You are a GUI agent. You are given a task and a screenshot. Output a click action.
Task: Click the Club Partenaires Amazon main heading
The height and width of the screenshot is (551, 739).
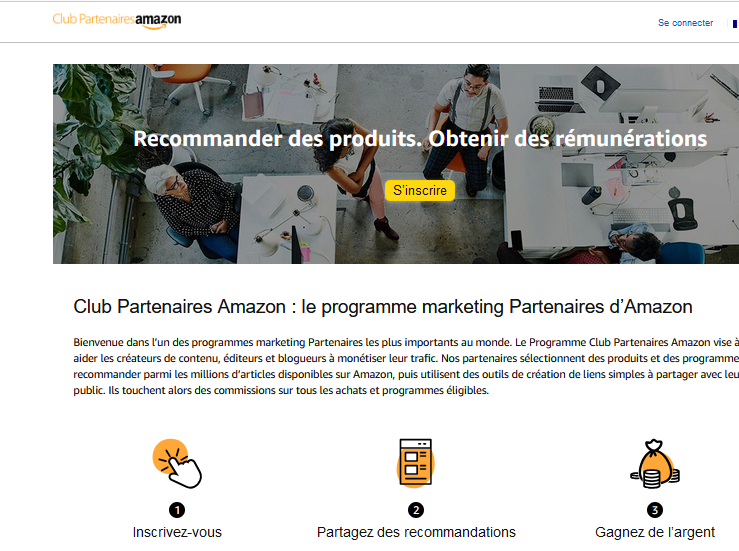point(383,307)
